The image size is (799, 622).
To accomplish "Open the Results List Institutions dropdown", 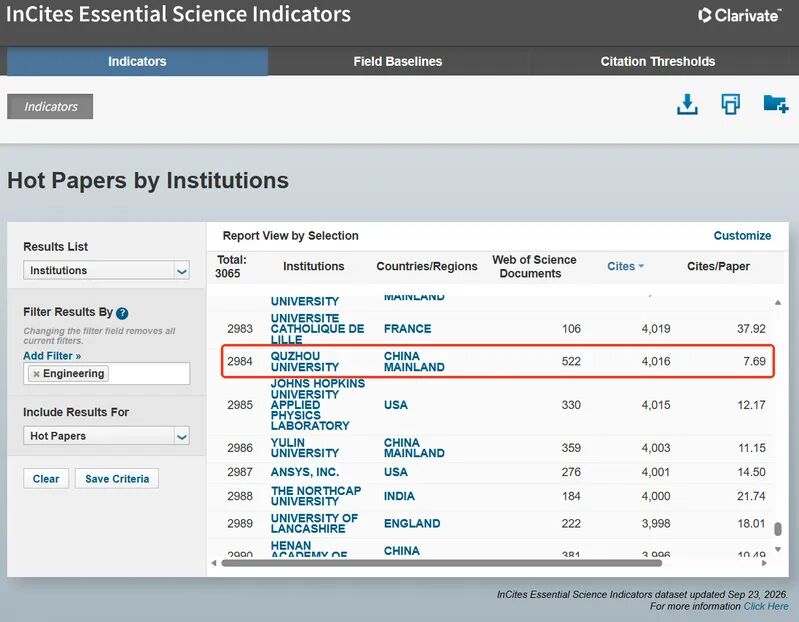I will (x=106, y=270).
